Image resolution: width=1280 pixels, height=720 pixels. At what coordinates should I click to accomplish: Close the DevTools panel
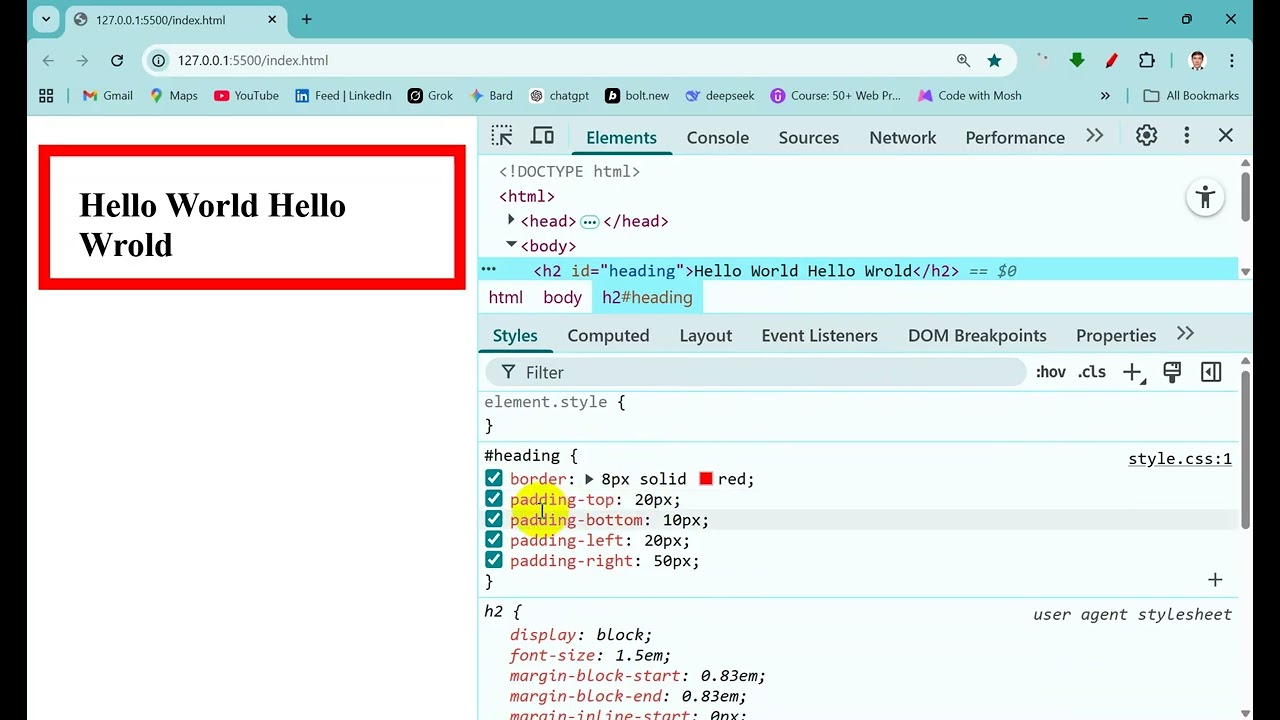pos(1226,136)
